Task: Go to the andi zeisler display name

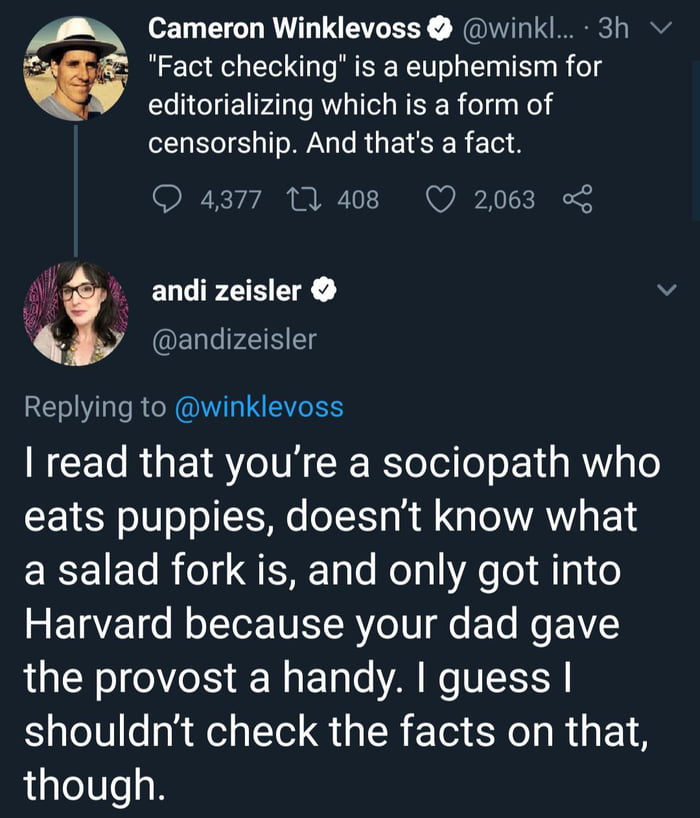Action: pos(227,291)
